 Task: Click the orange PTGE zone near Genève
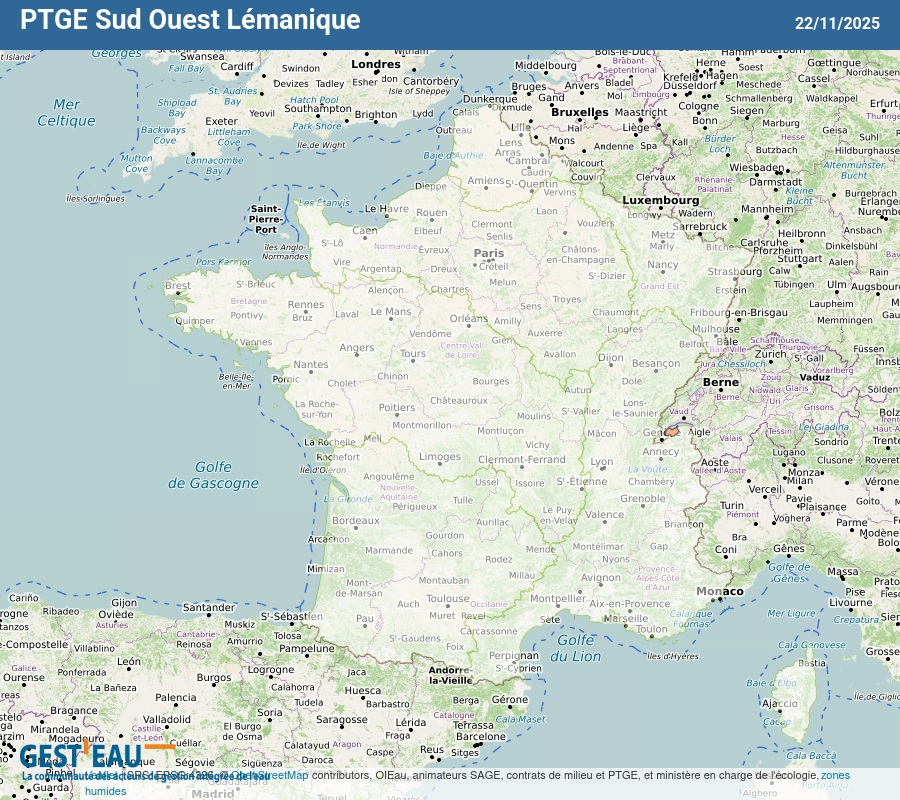[x=673, y=432]
